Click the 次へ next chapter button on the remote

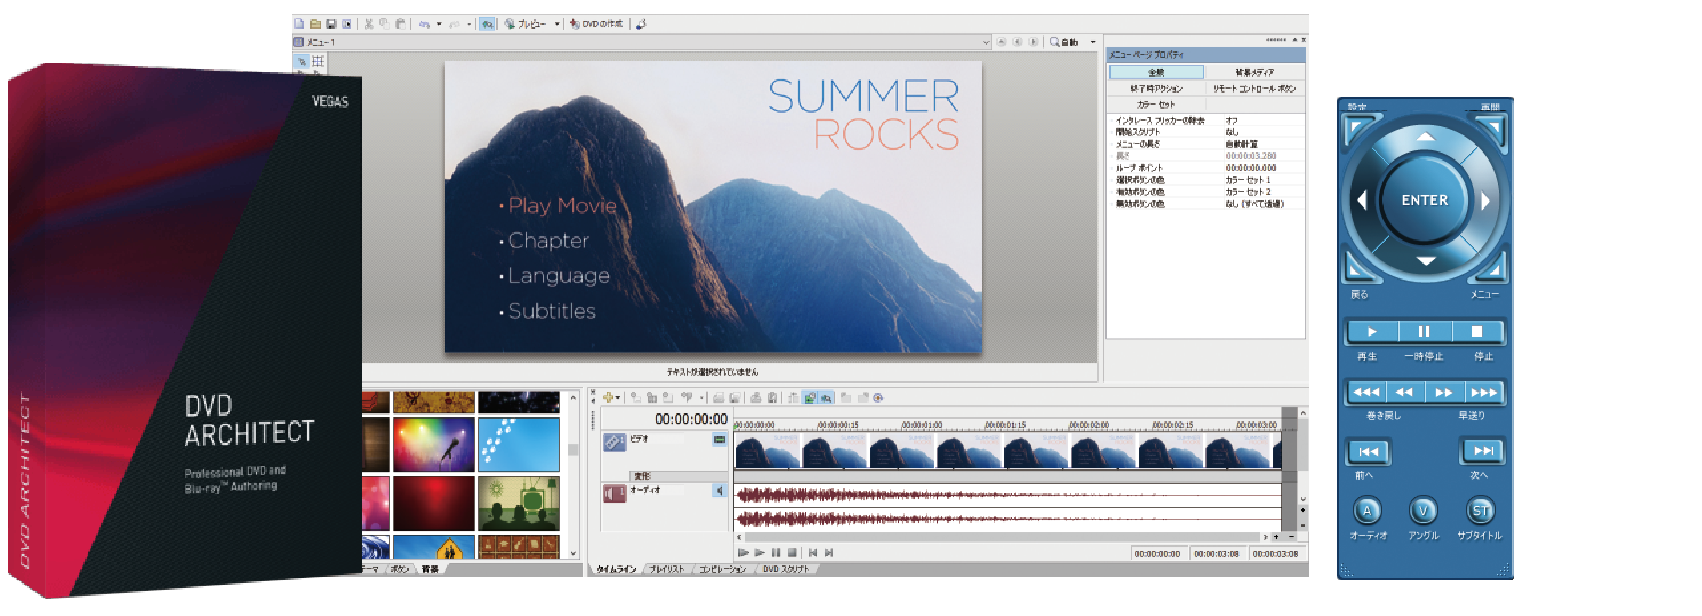click(x=1484, y=451)
